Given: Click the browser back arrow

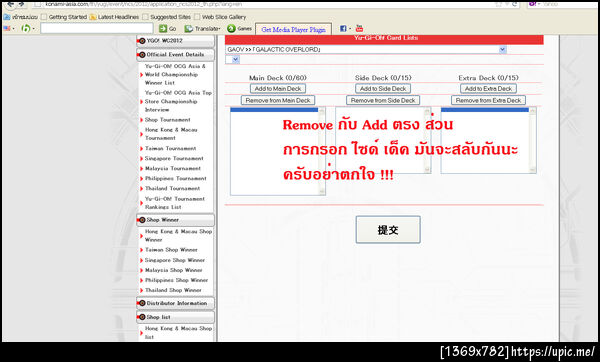Looking at the screenshot, I should pyautogui.click(x=10, y=4).
